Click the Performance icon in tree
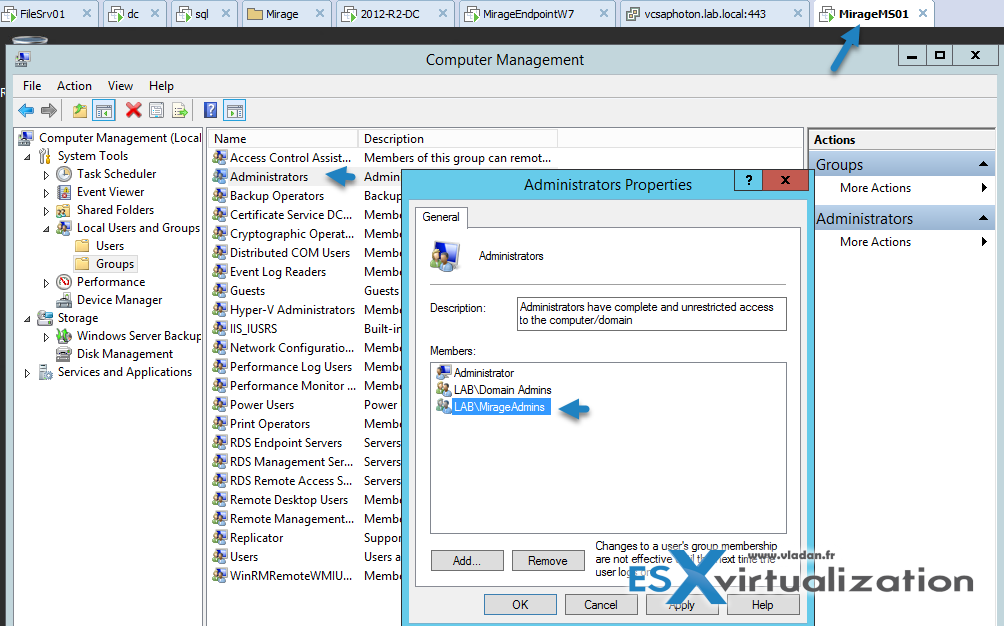The width and height of the screenshot is (1004, 626). click(64, 282)
